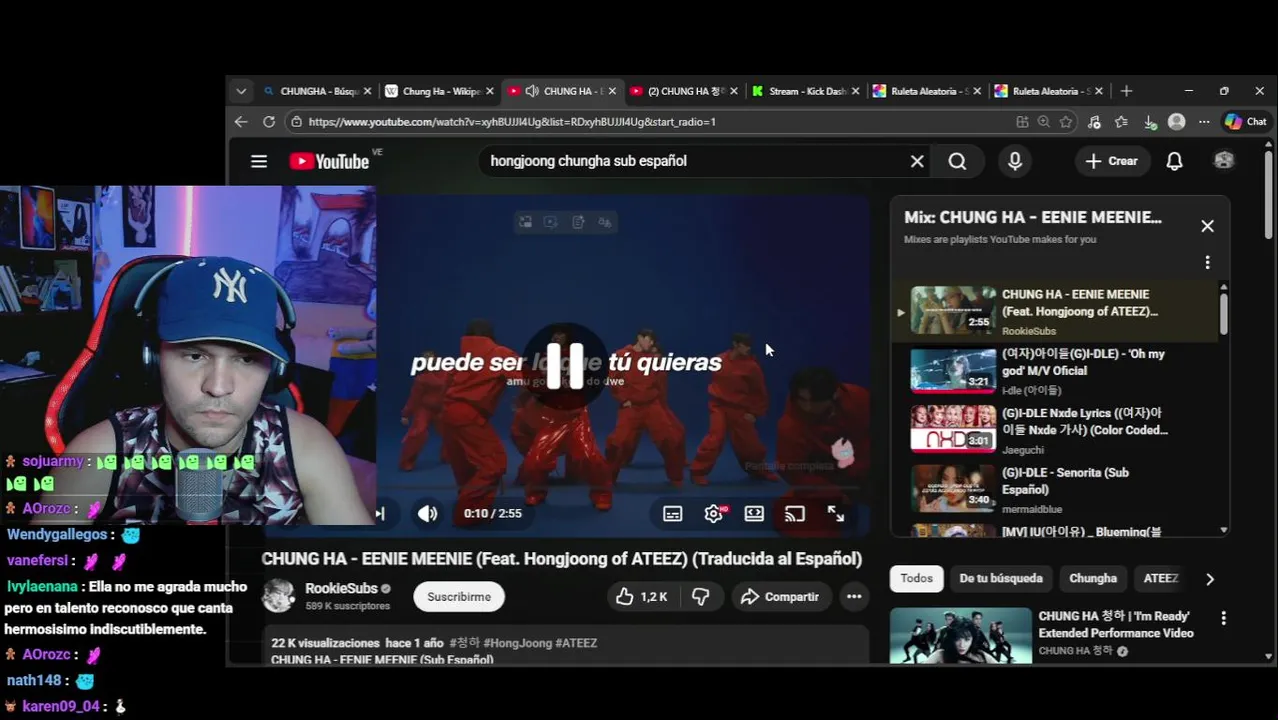1278x720 pixels.
Task: Mute the video player volume
Action: point(427,513)
